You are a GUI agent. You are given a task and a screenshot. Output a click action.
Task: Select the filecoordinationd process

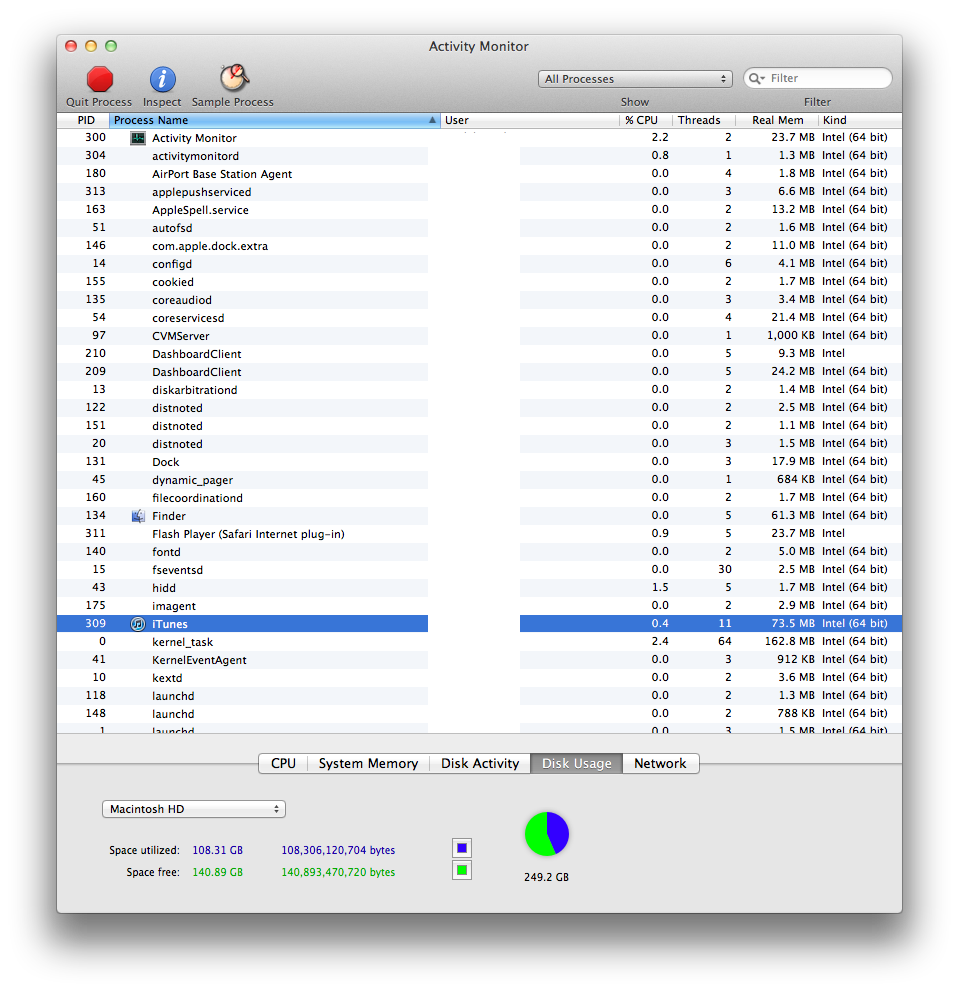480,498
